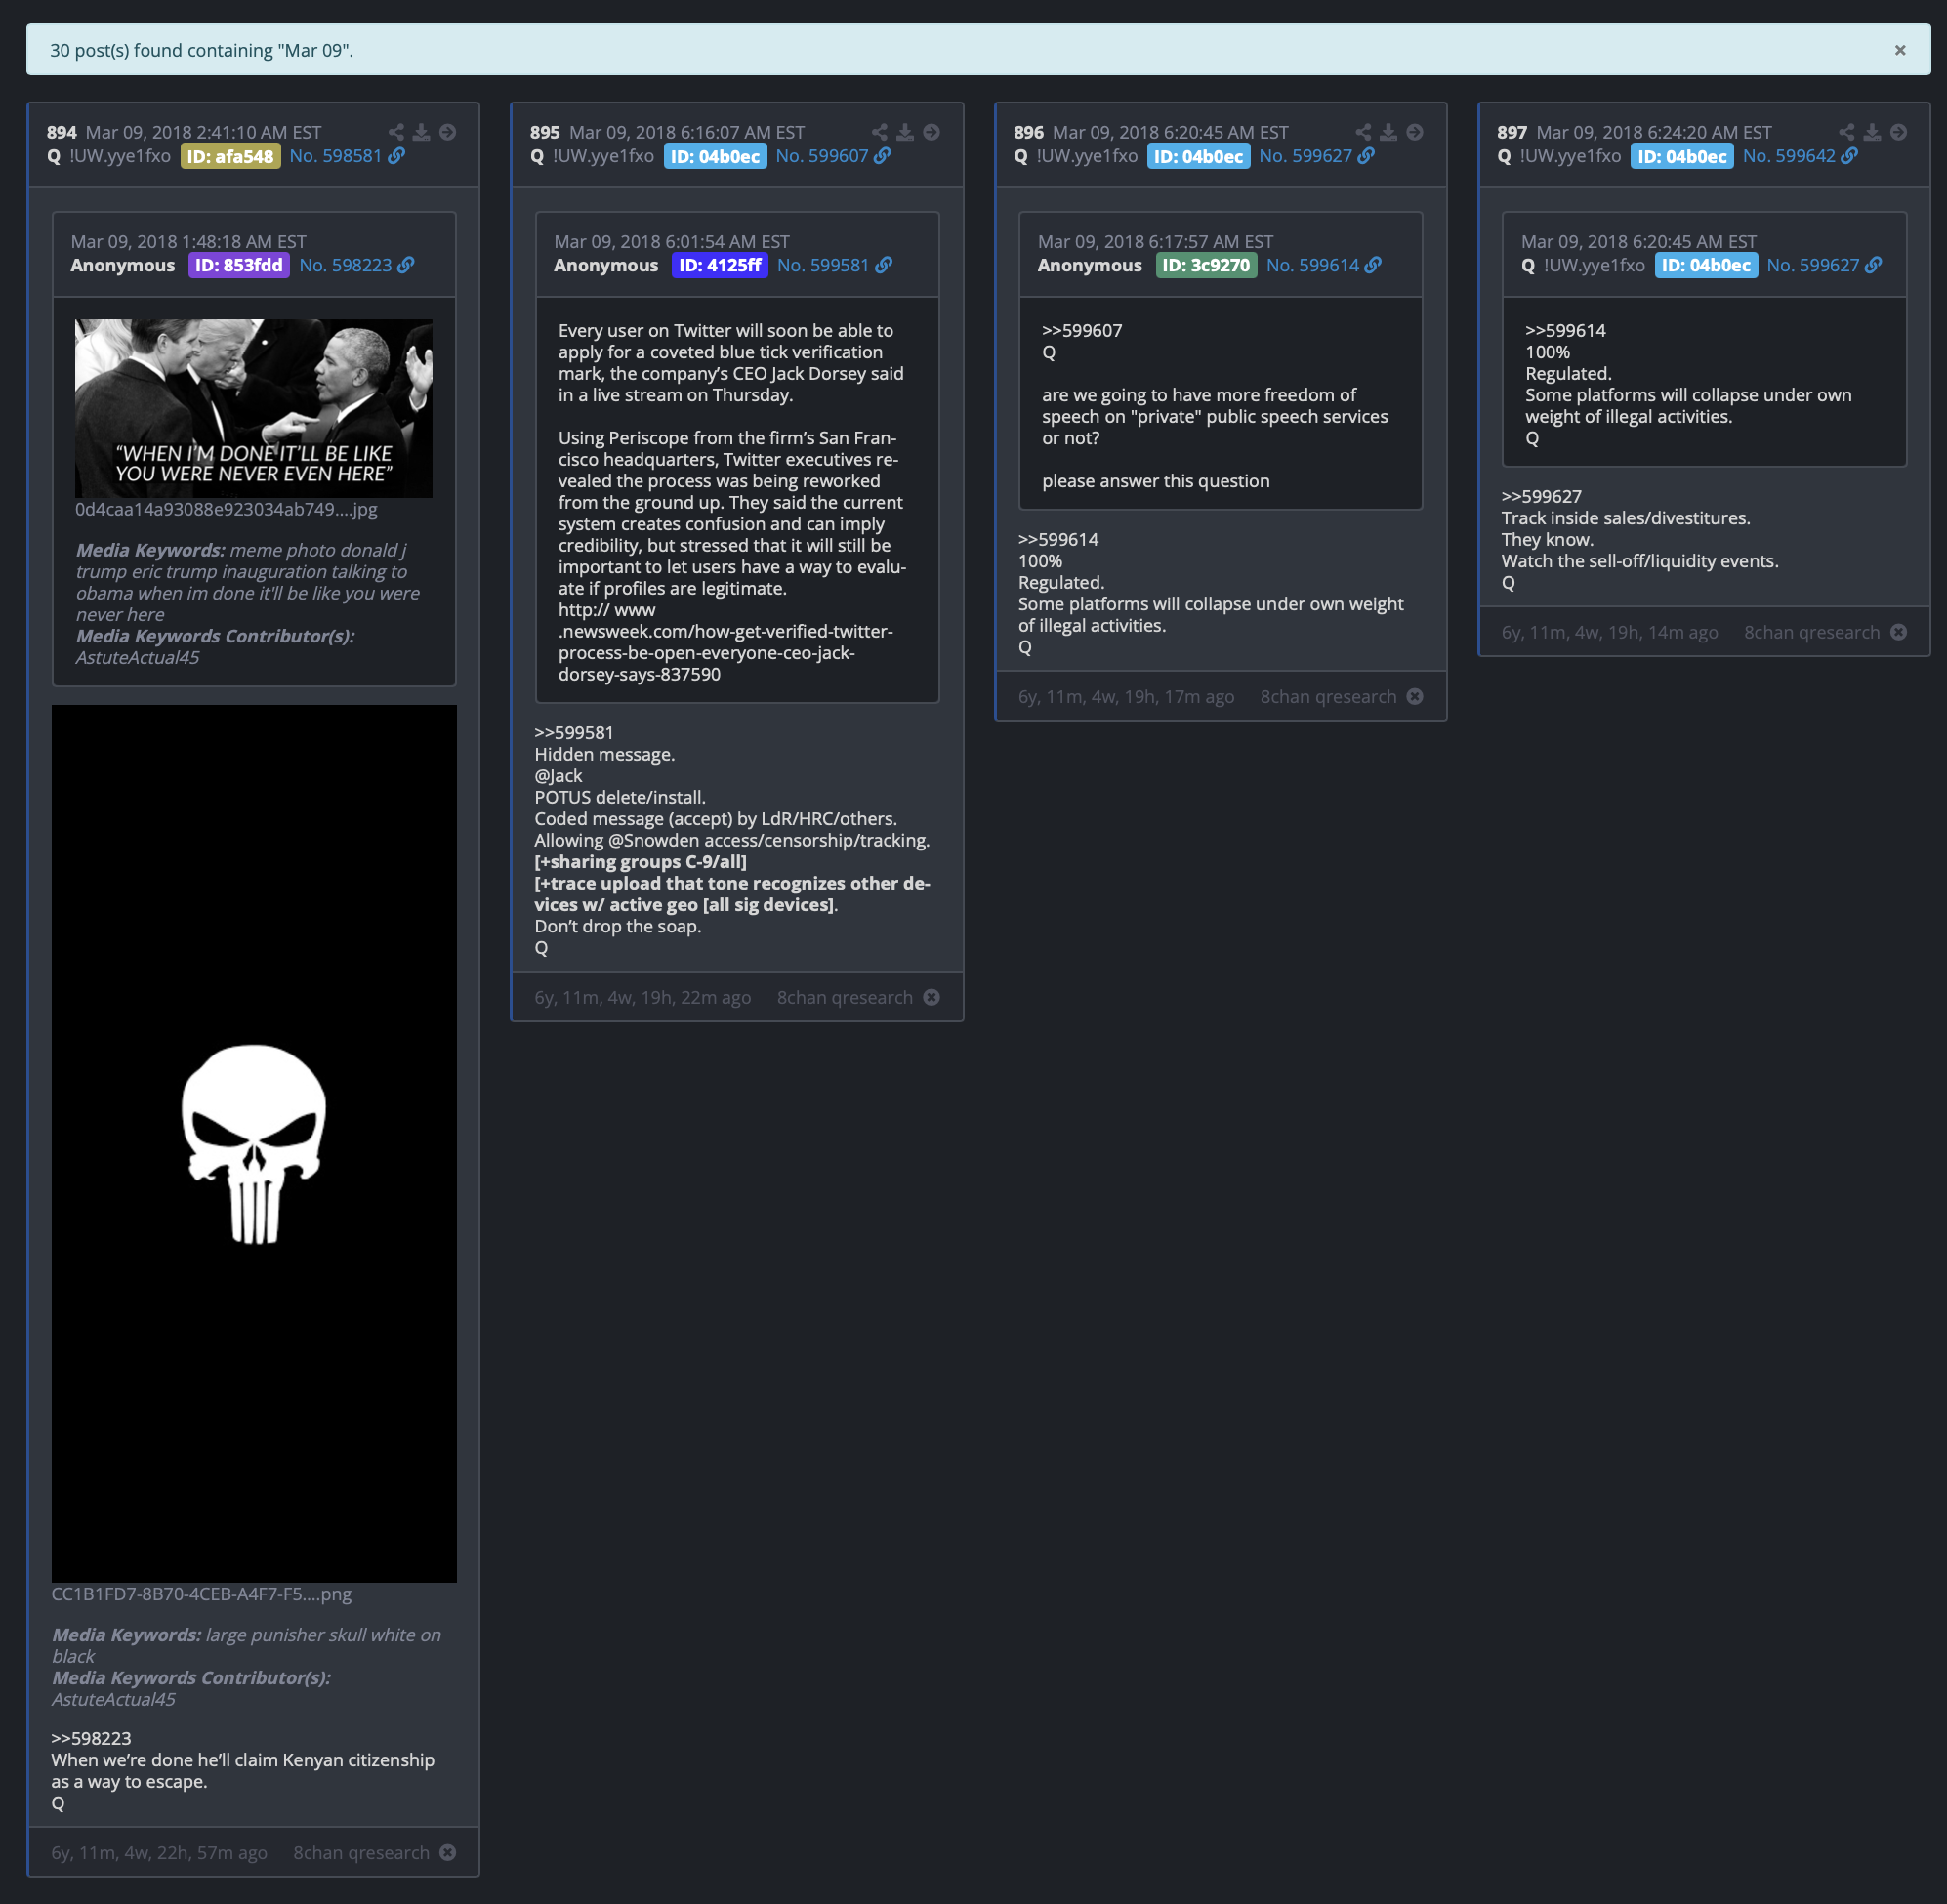Image resolution: width=1947 pixels, height=1904 pixels.
Task: Click chain-link icon next to No. 599607
Action: 882,156
